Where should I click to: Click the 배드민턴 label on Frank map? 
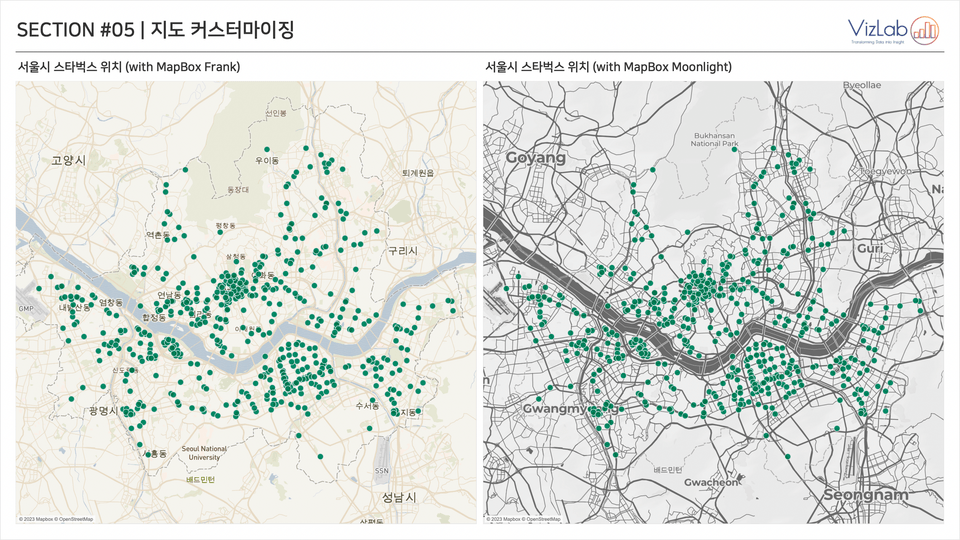[201, 480]
